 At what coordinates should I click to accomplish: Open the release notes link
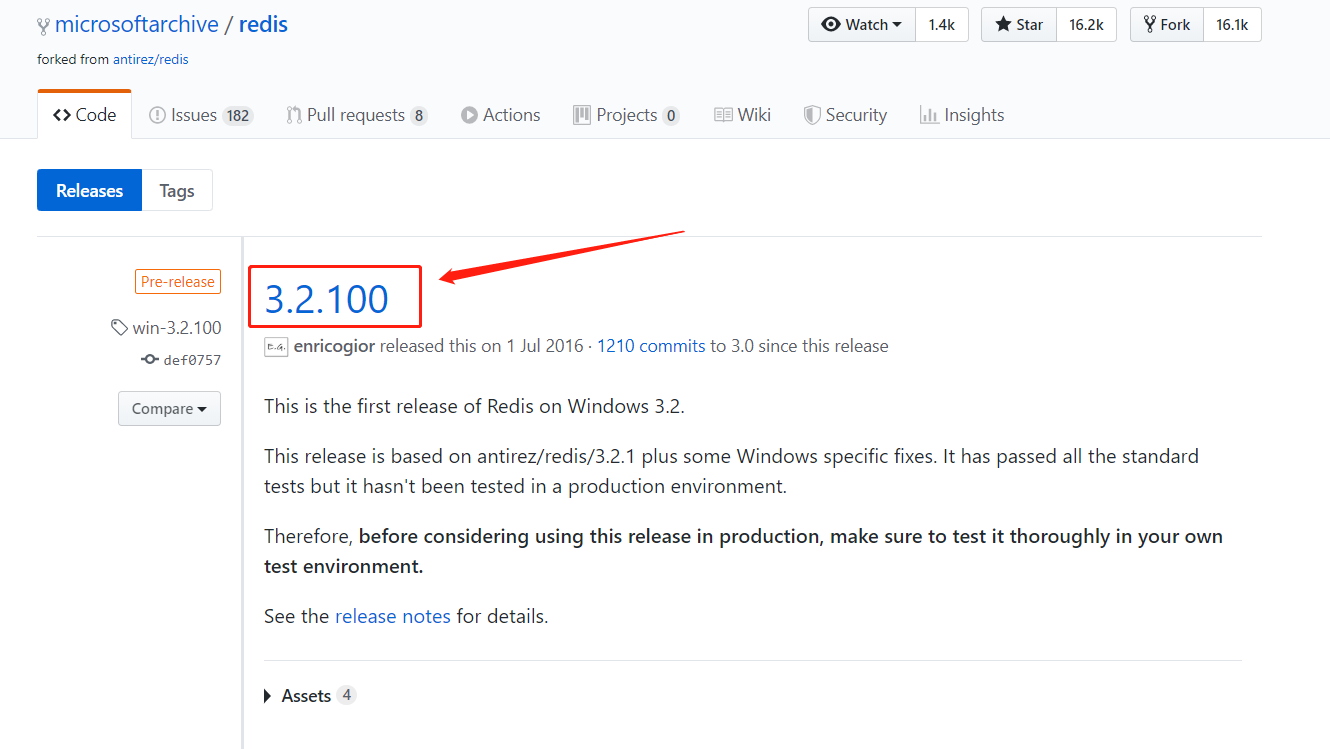pos(392,616)
